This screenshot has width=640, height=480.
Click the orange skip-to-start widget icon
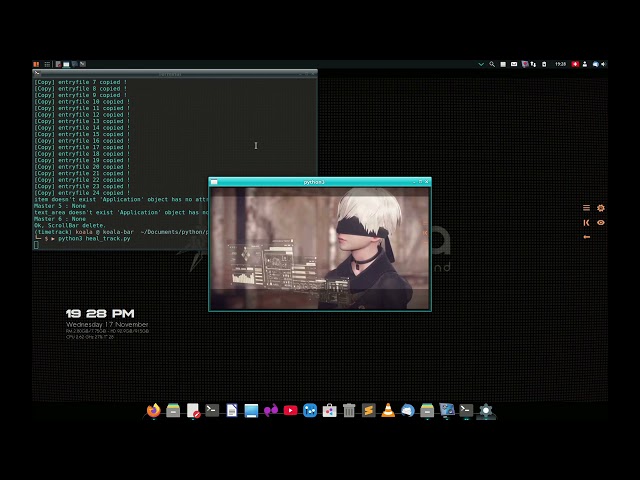(587, 222)
